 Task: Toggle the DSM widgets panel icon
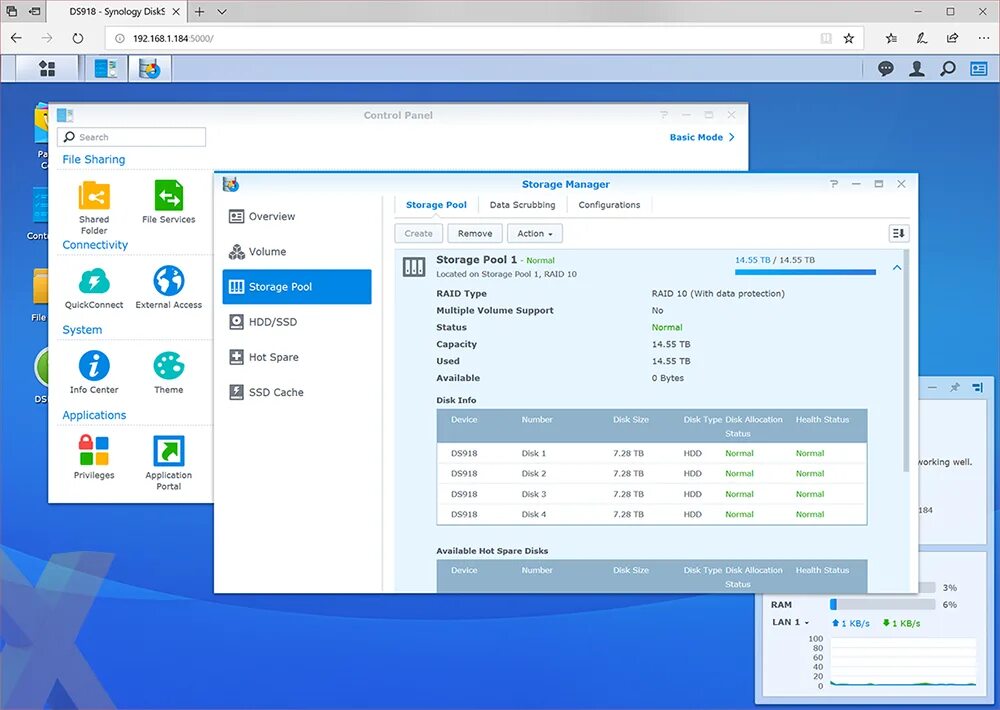(x=978, y=68)
